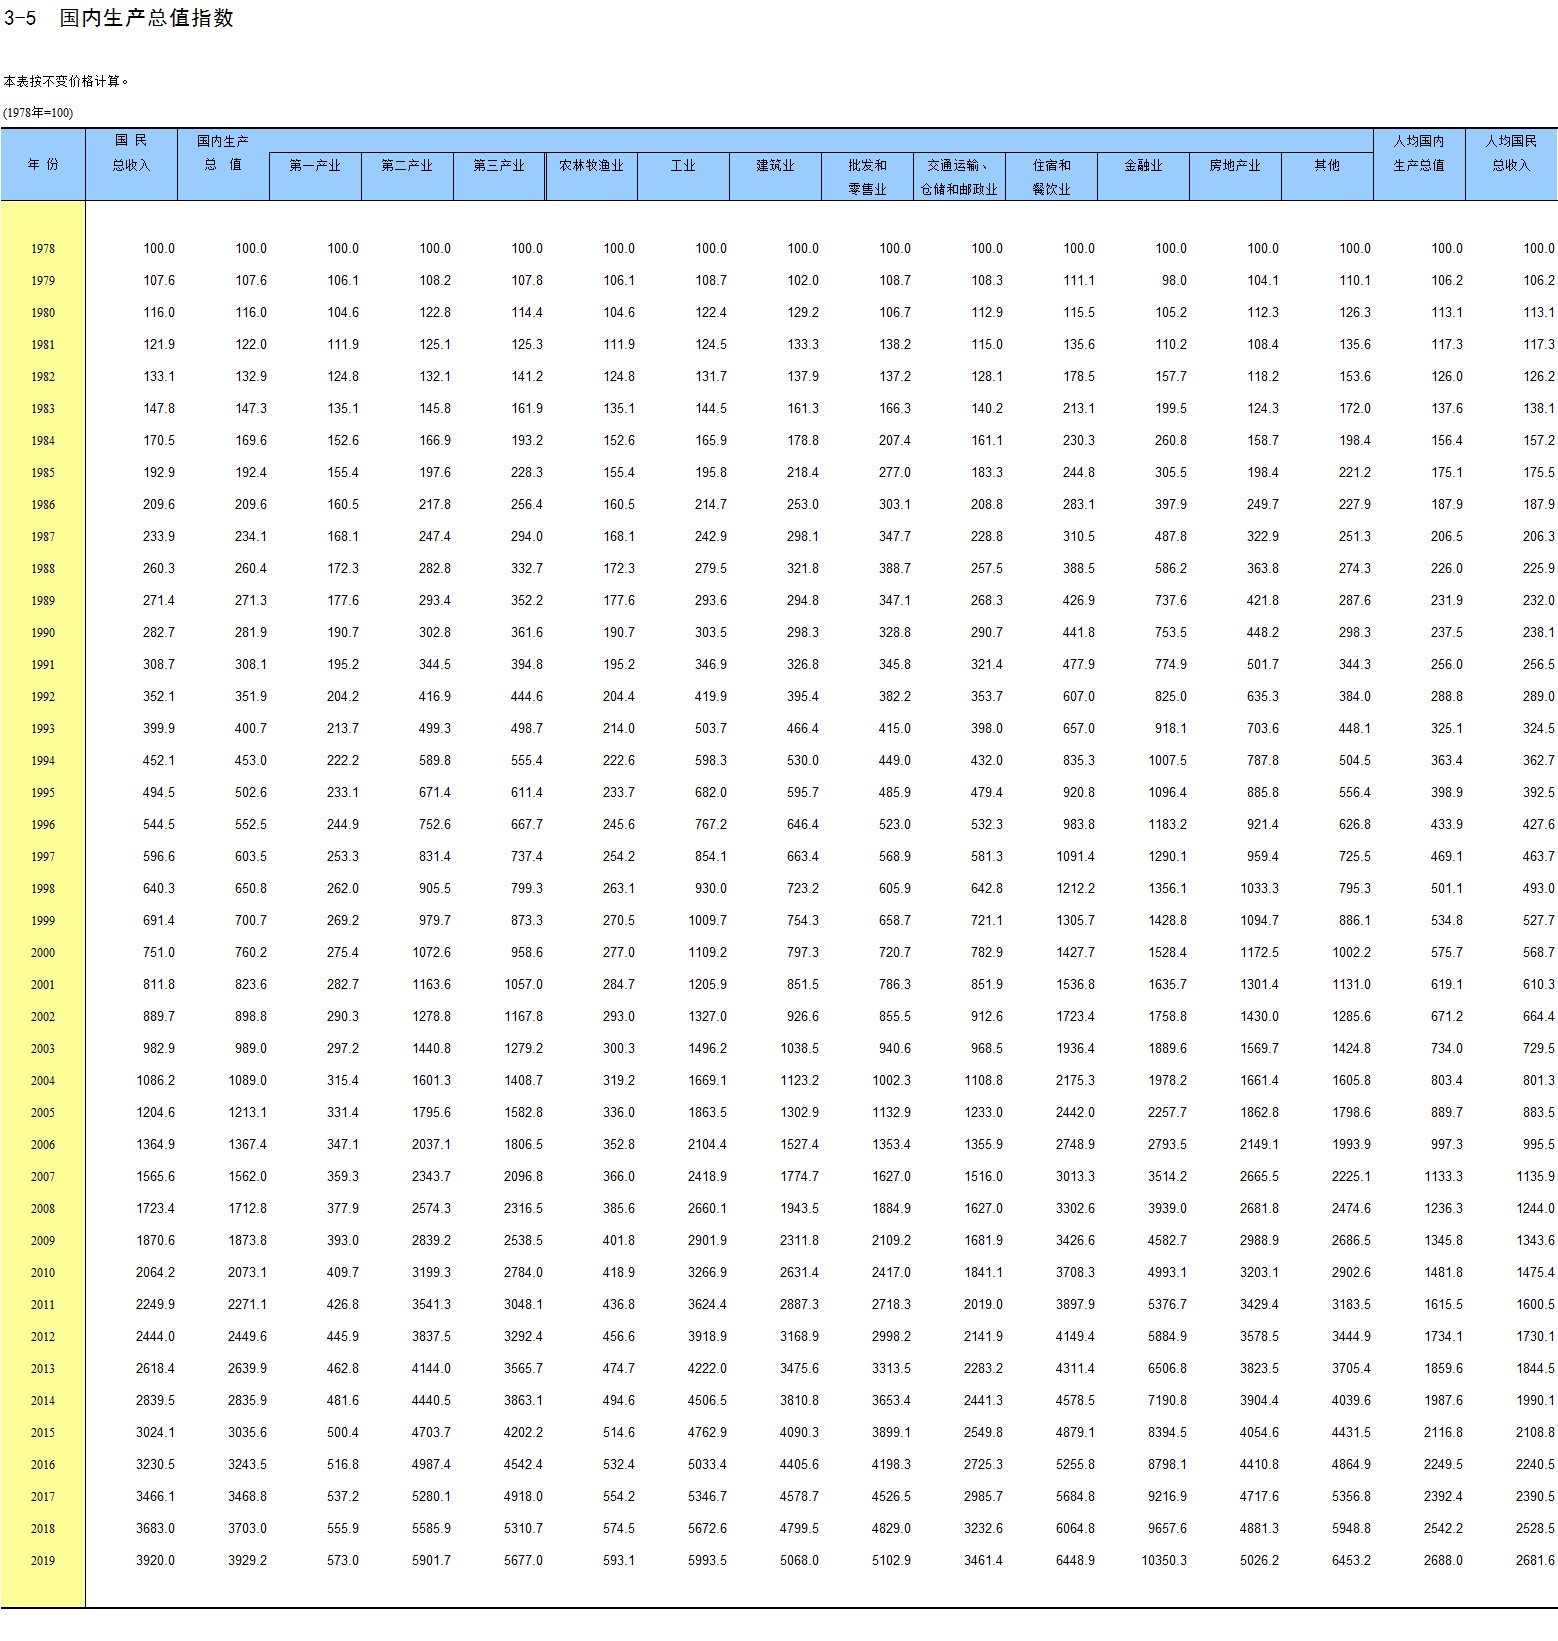
Task: Click the note 本表按不变价格计算
Action: coord(66,81)
